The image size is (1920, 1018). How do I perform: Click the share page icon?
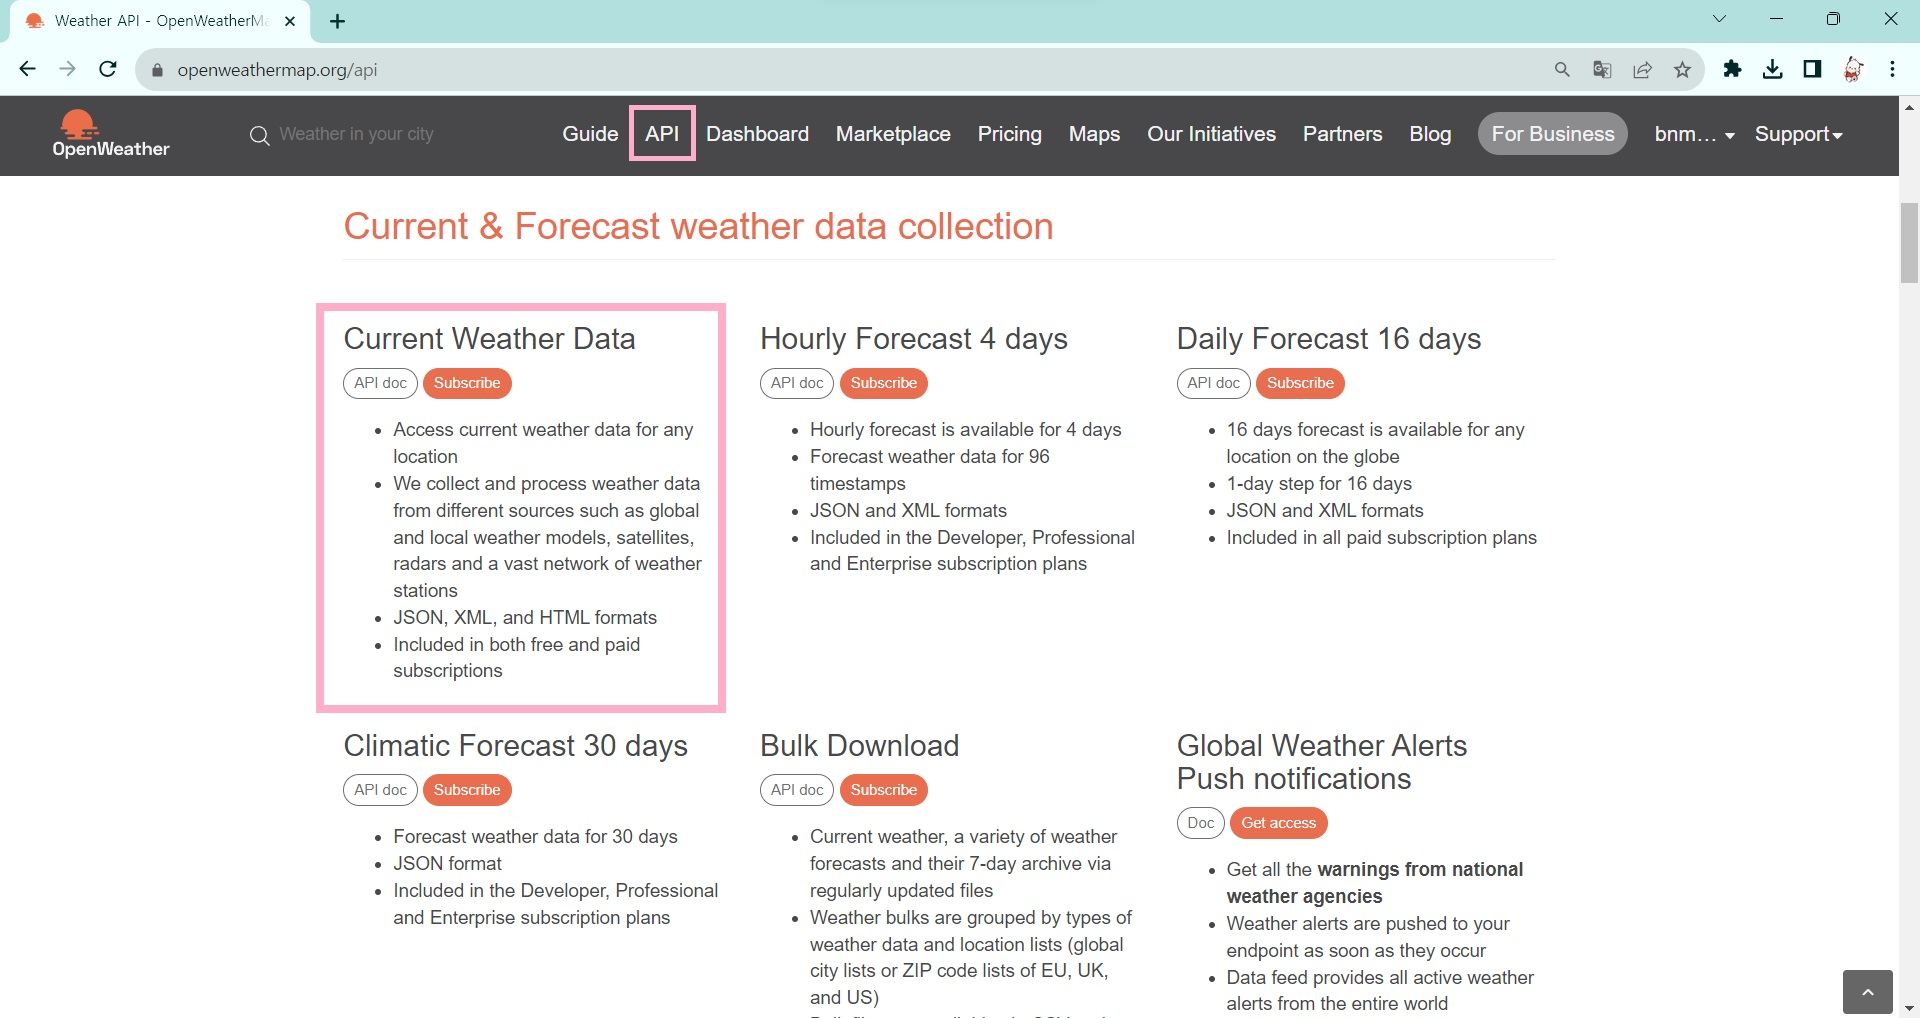pyautogui.click(x=1642, y=70)
